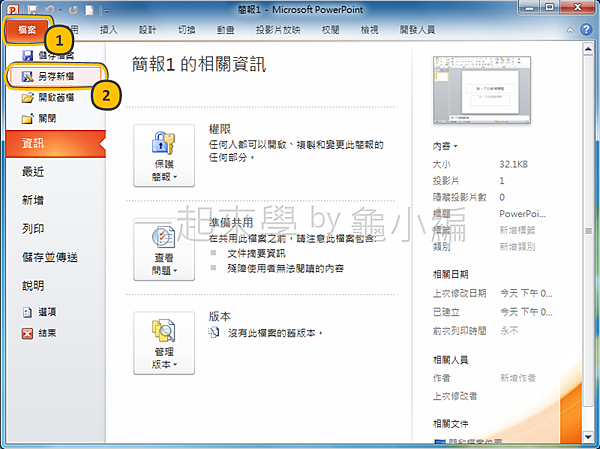This screenshot has height=449, width=600.
Task: Click 文件摘要資訊 bullet text
Action: [256, 254]
